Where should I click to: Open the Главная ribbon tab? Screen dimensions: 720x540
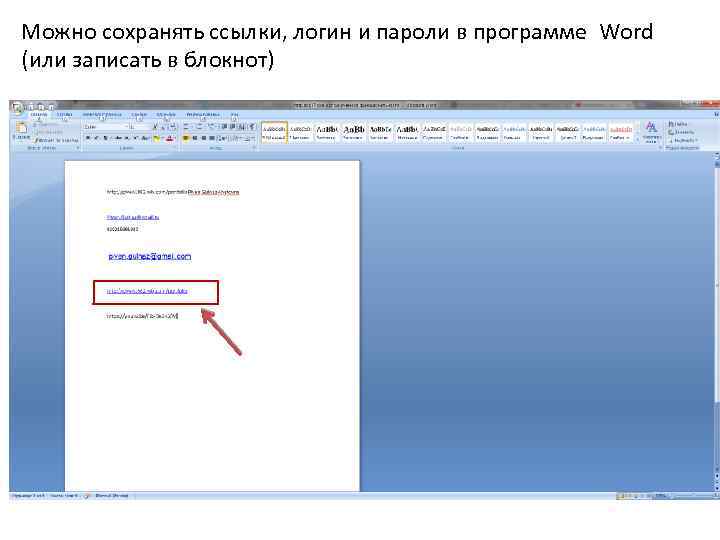[39, 114]
